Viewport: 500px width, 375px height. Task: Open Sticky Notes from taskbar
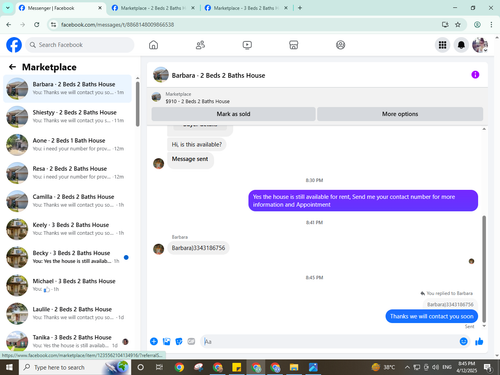coord(237,367)
